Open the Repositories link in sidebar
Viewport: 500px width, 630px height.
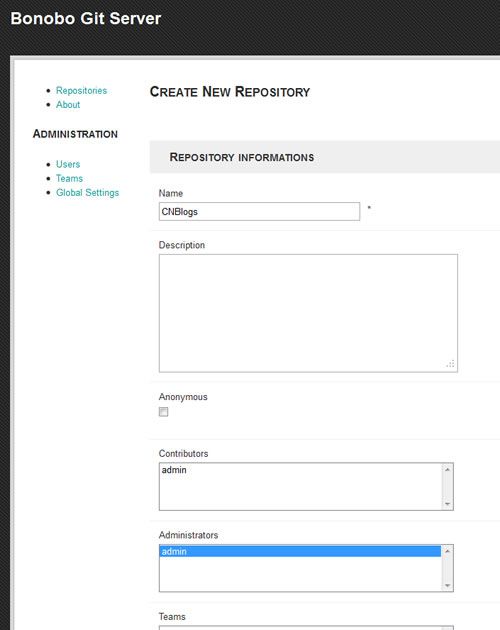(x=81, y=90)
